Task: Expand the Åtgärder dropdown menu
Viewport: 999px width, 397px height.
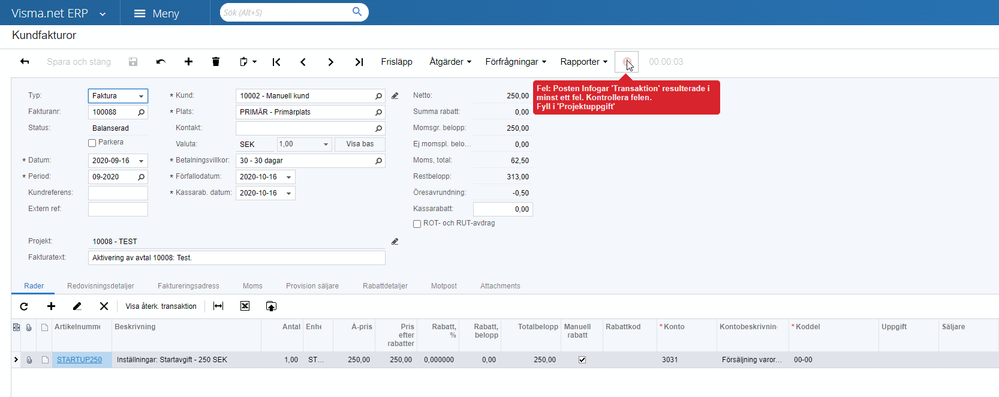Action: tap(450, 62)
